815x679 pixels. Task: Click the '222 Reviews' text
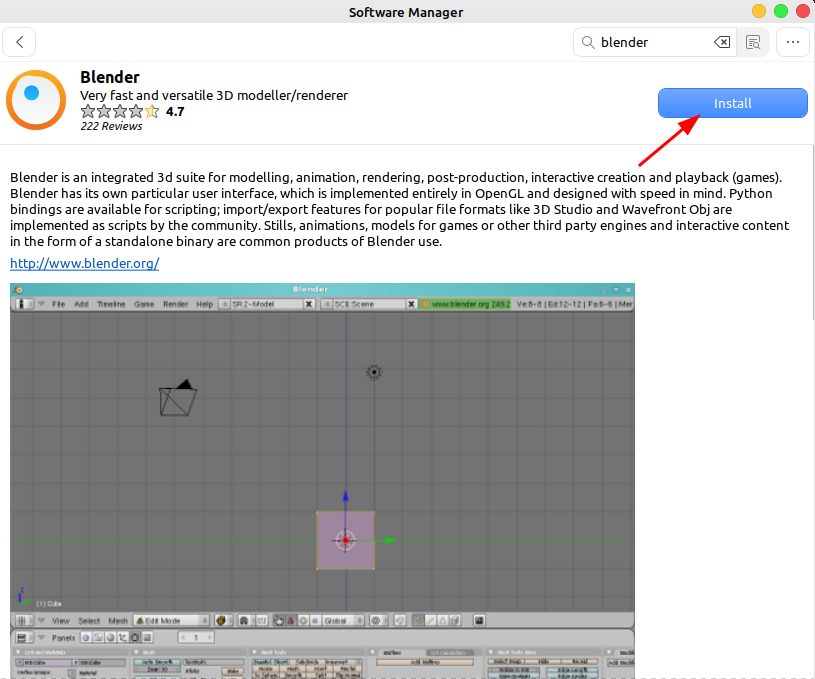[x=111, y=126]
